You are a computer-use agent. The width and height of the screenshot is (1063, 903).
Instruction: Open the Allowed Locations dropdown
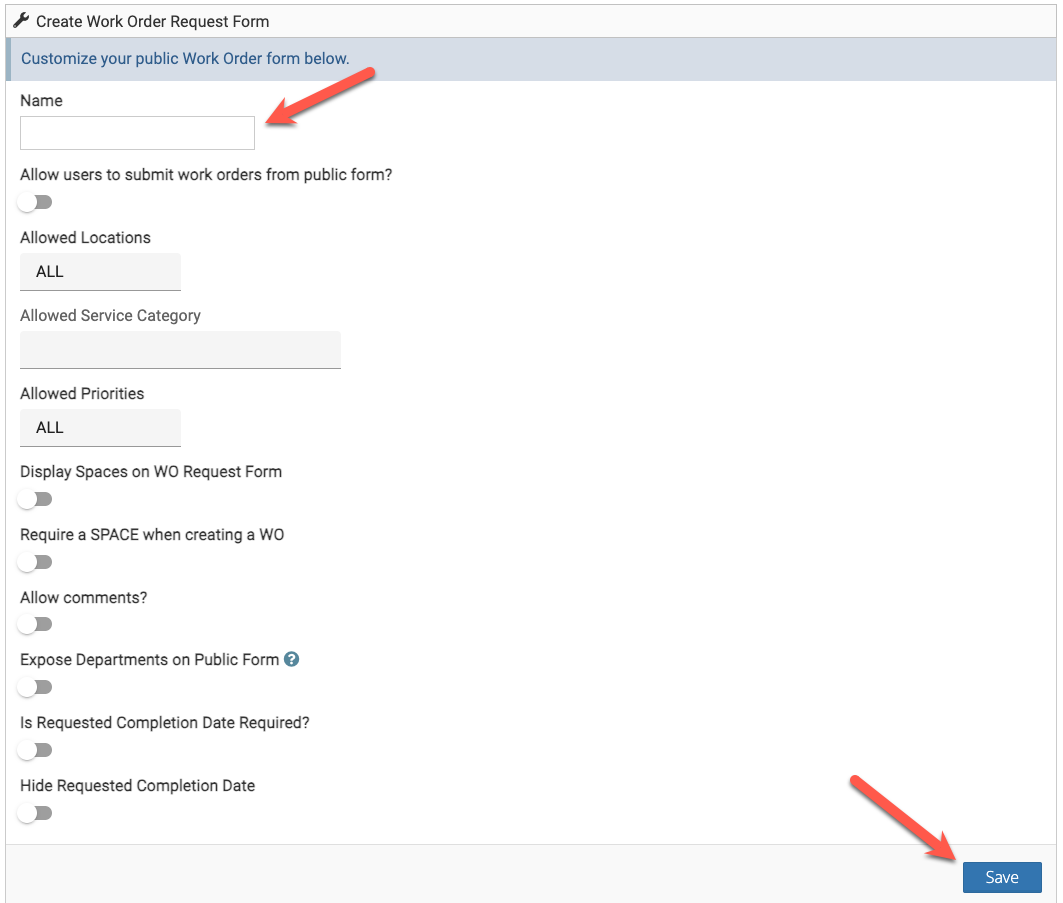pyautogui.click(x=100, y=271)
